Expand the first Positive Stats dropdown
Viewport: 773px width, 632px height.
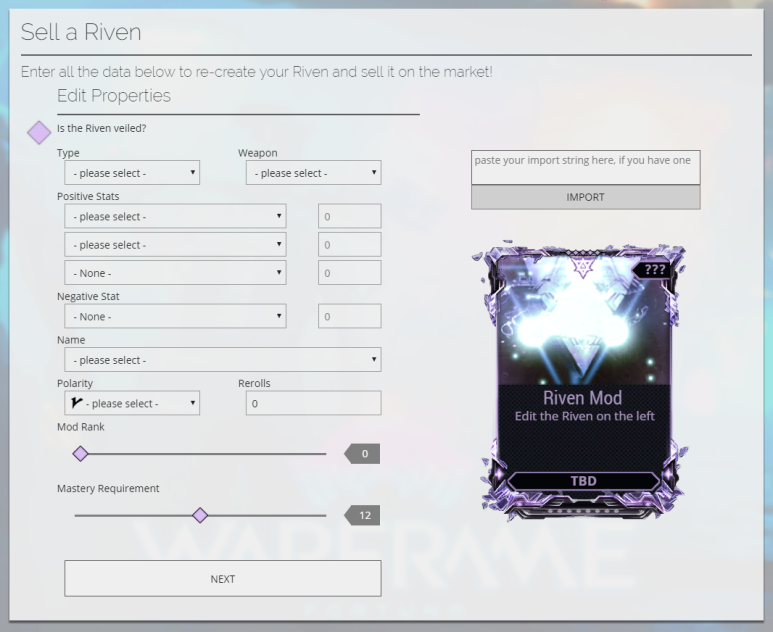pos(175,216)
